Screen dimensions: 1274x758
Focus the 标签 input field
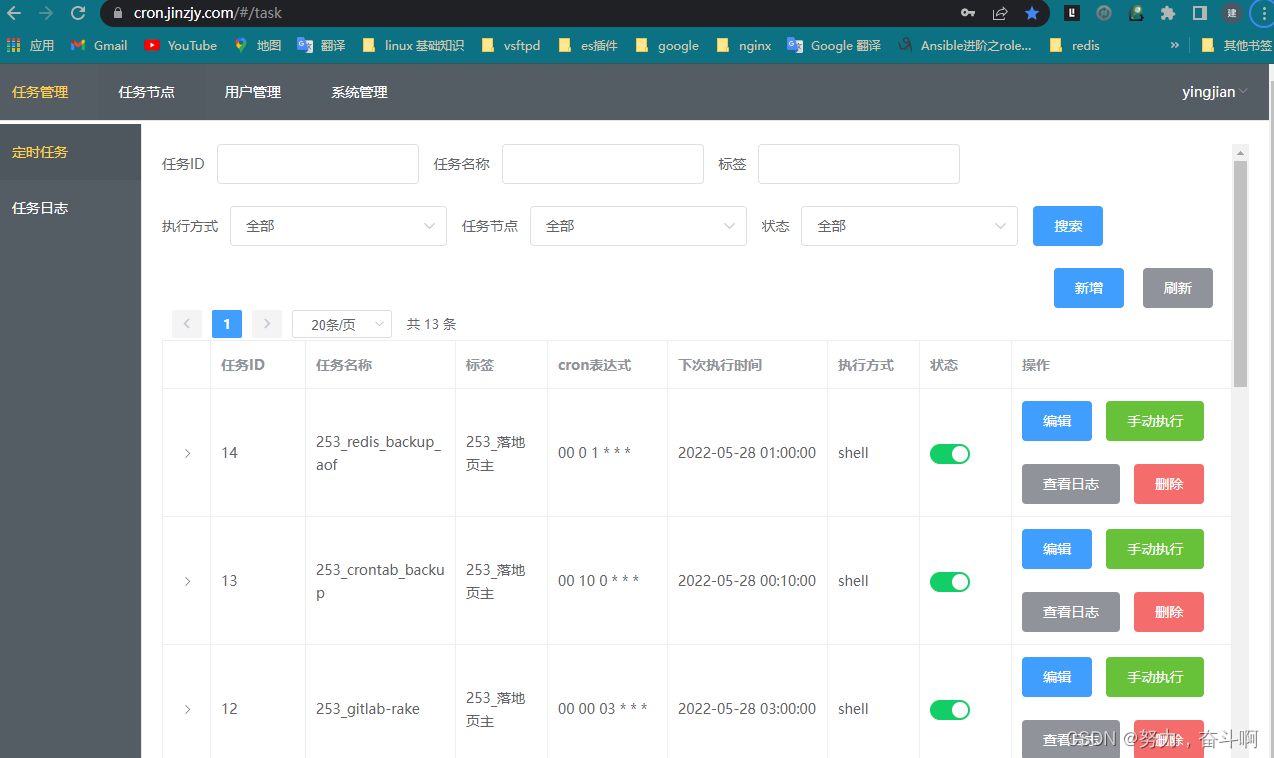point(859,164)
